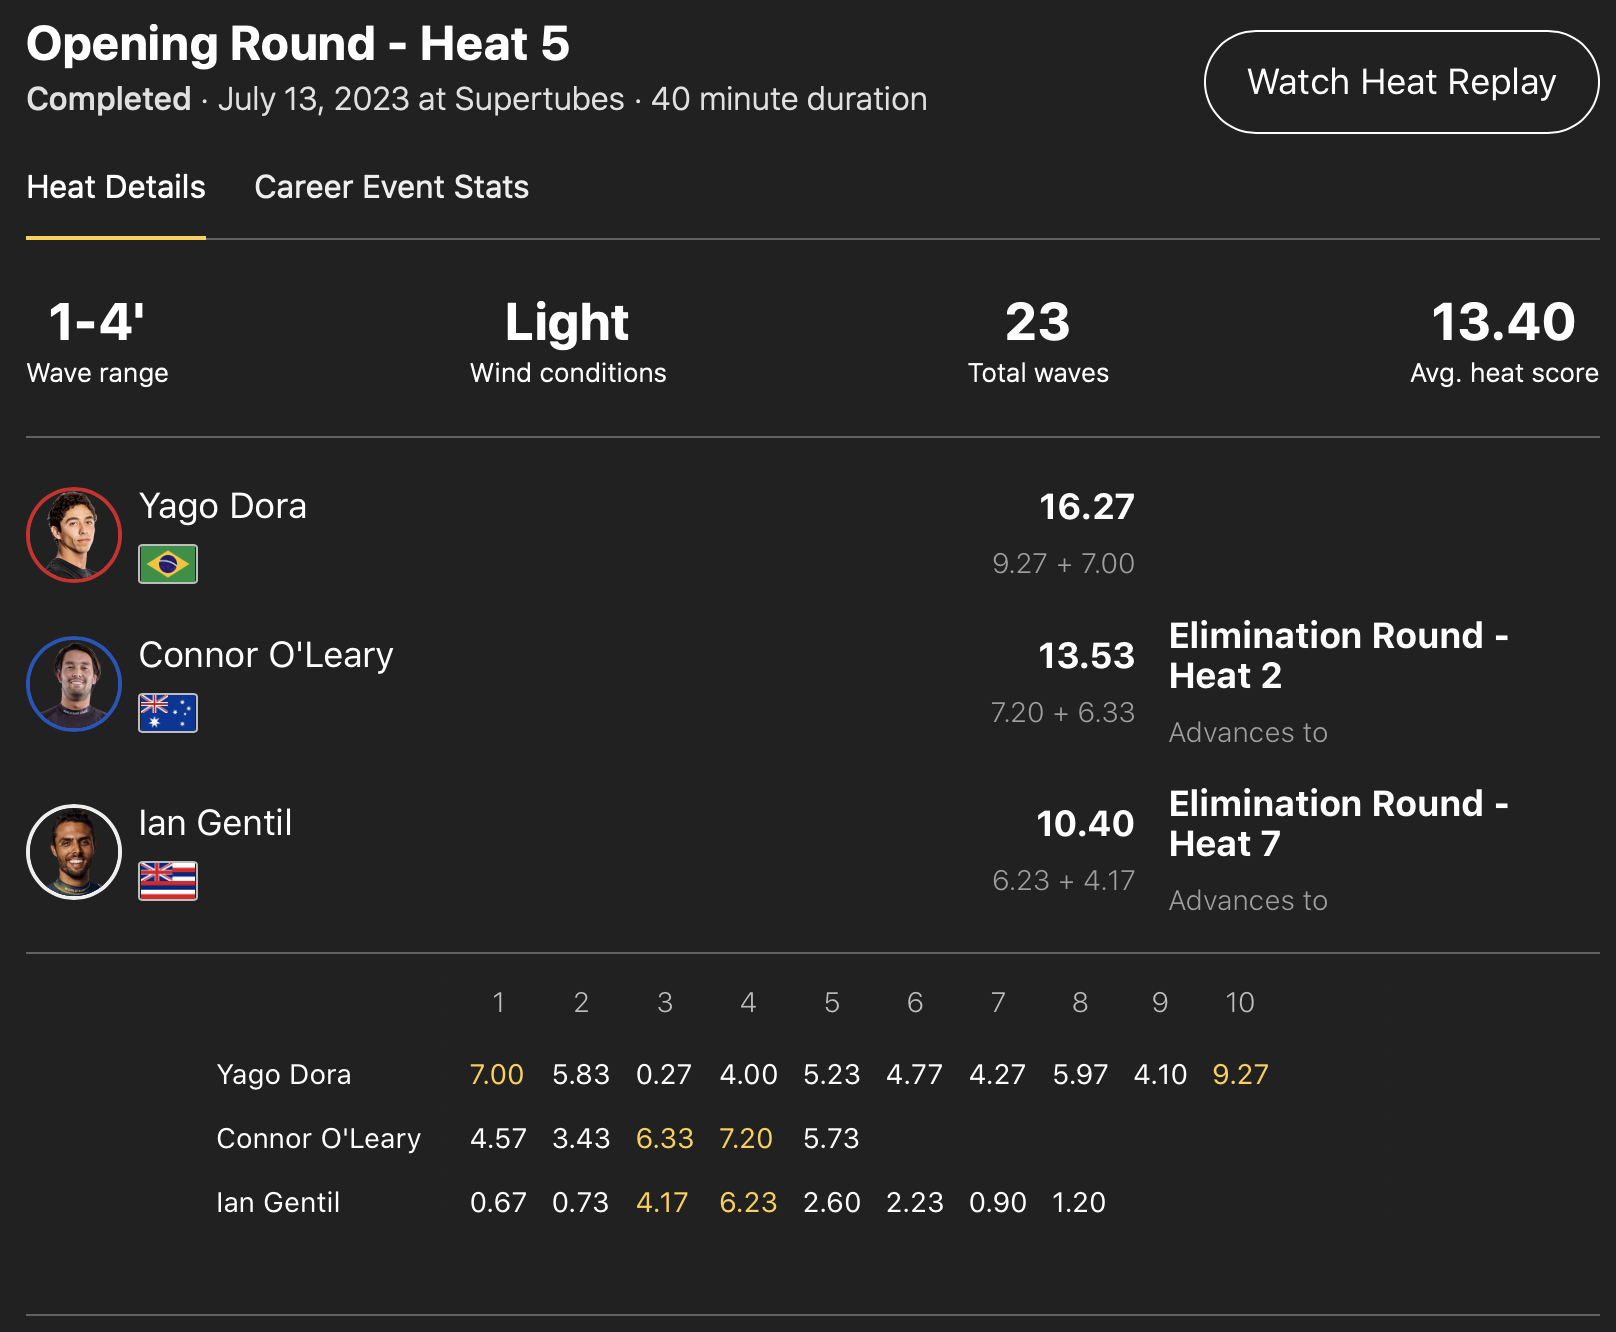This screenshot has width=1616, height=1332.
Task: Click the Hawaii flag under Ian Gentil
Action: click(168, 881)
